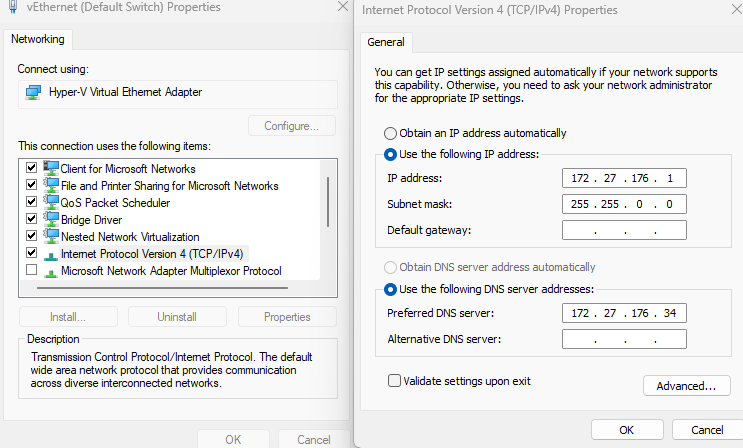Click the connection items list scrollbar
743x448 pixels.
tap(329, 202)
